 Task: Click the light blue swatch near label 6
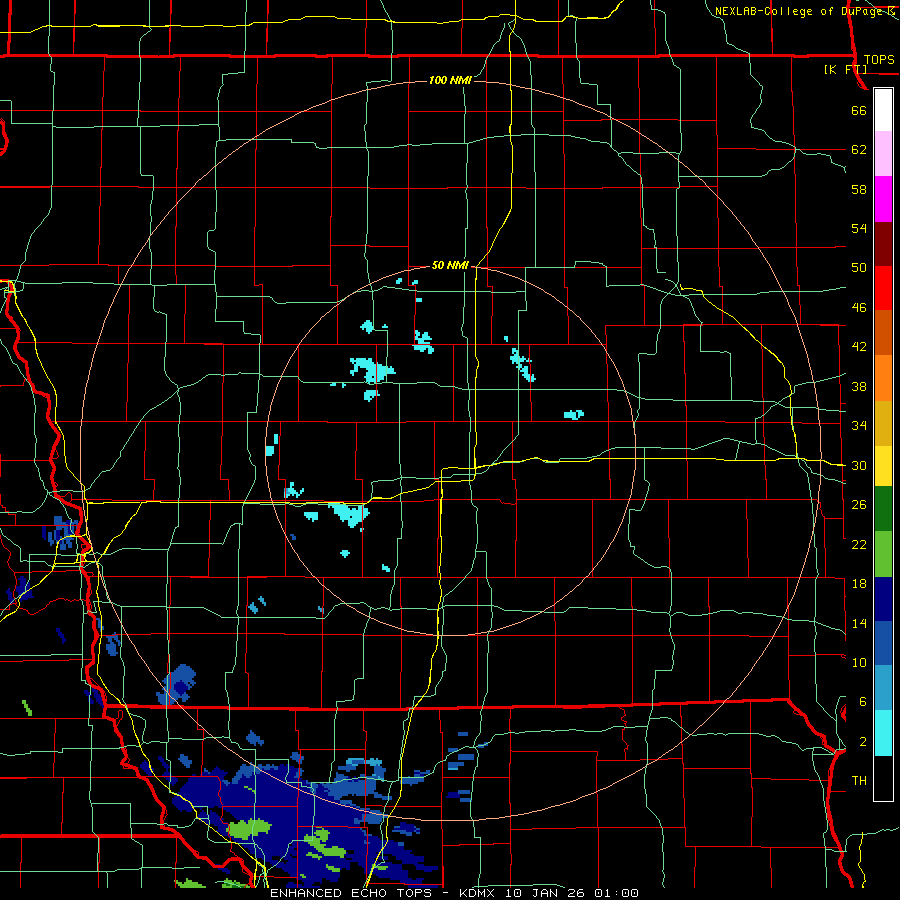coord(883,687)
